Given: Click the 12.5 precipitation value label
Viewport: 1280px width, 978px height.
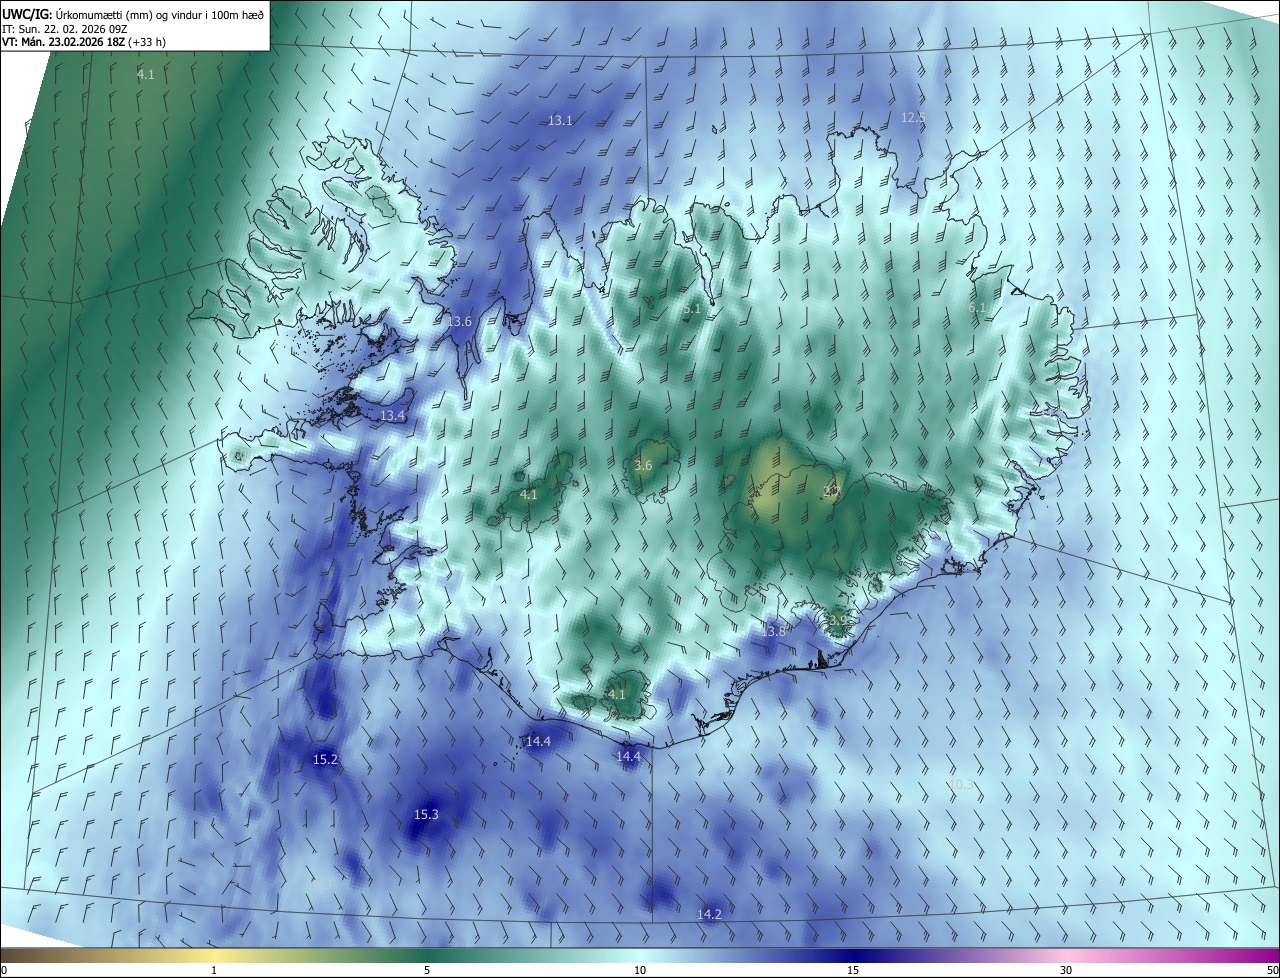Looking at the screenshot, I should click(913, 118).
